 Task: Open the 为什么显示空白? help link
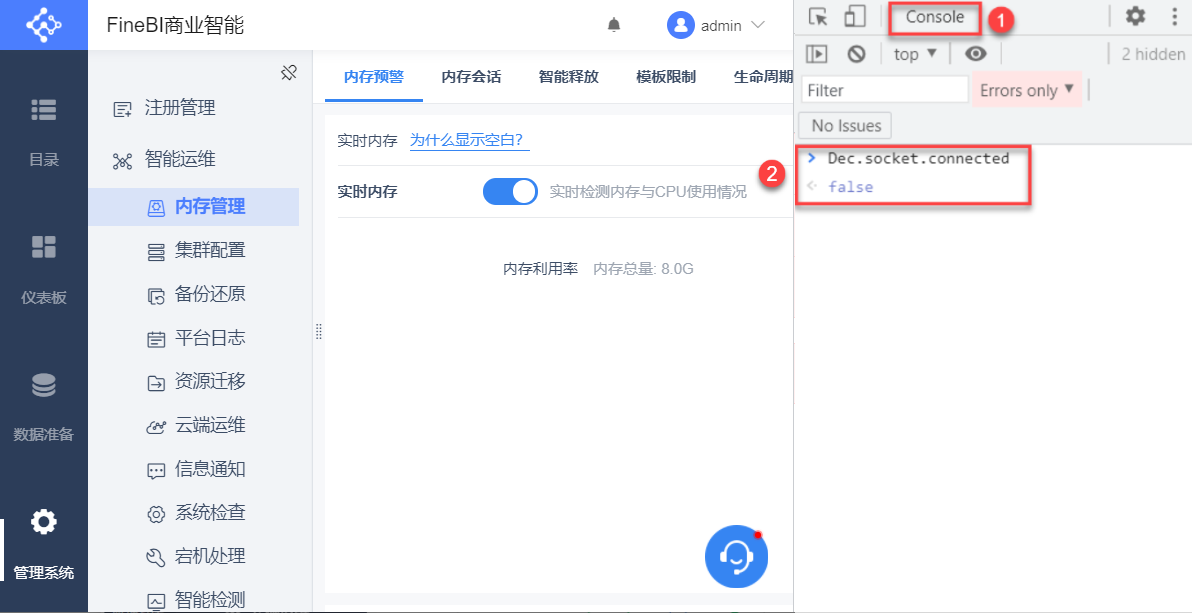(470, 140)
